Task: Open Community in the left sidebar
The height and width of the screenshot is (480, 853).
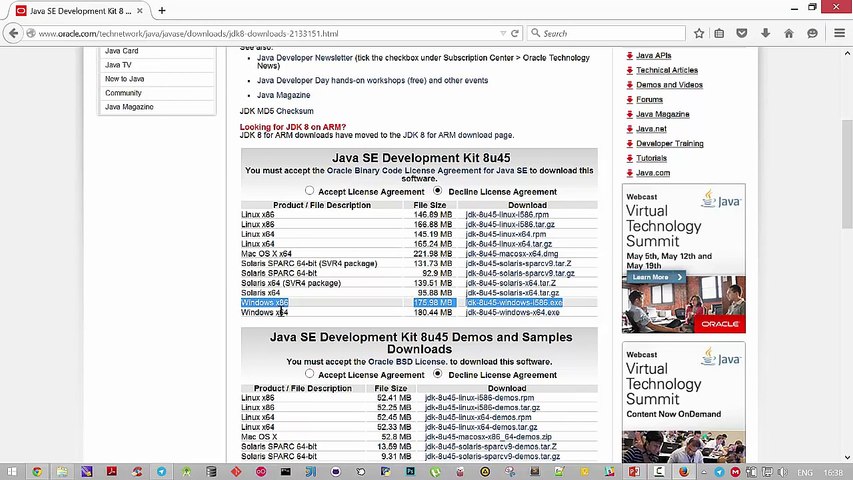Action: coord(123,93)
